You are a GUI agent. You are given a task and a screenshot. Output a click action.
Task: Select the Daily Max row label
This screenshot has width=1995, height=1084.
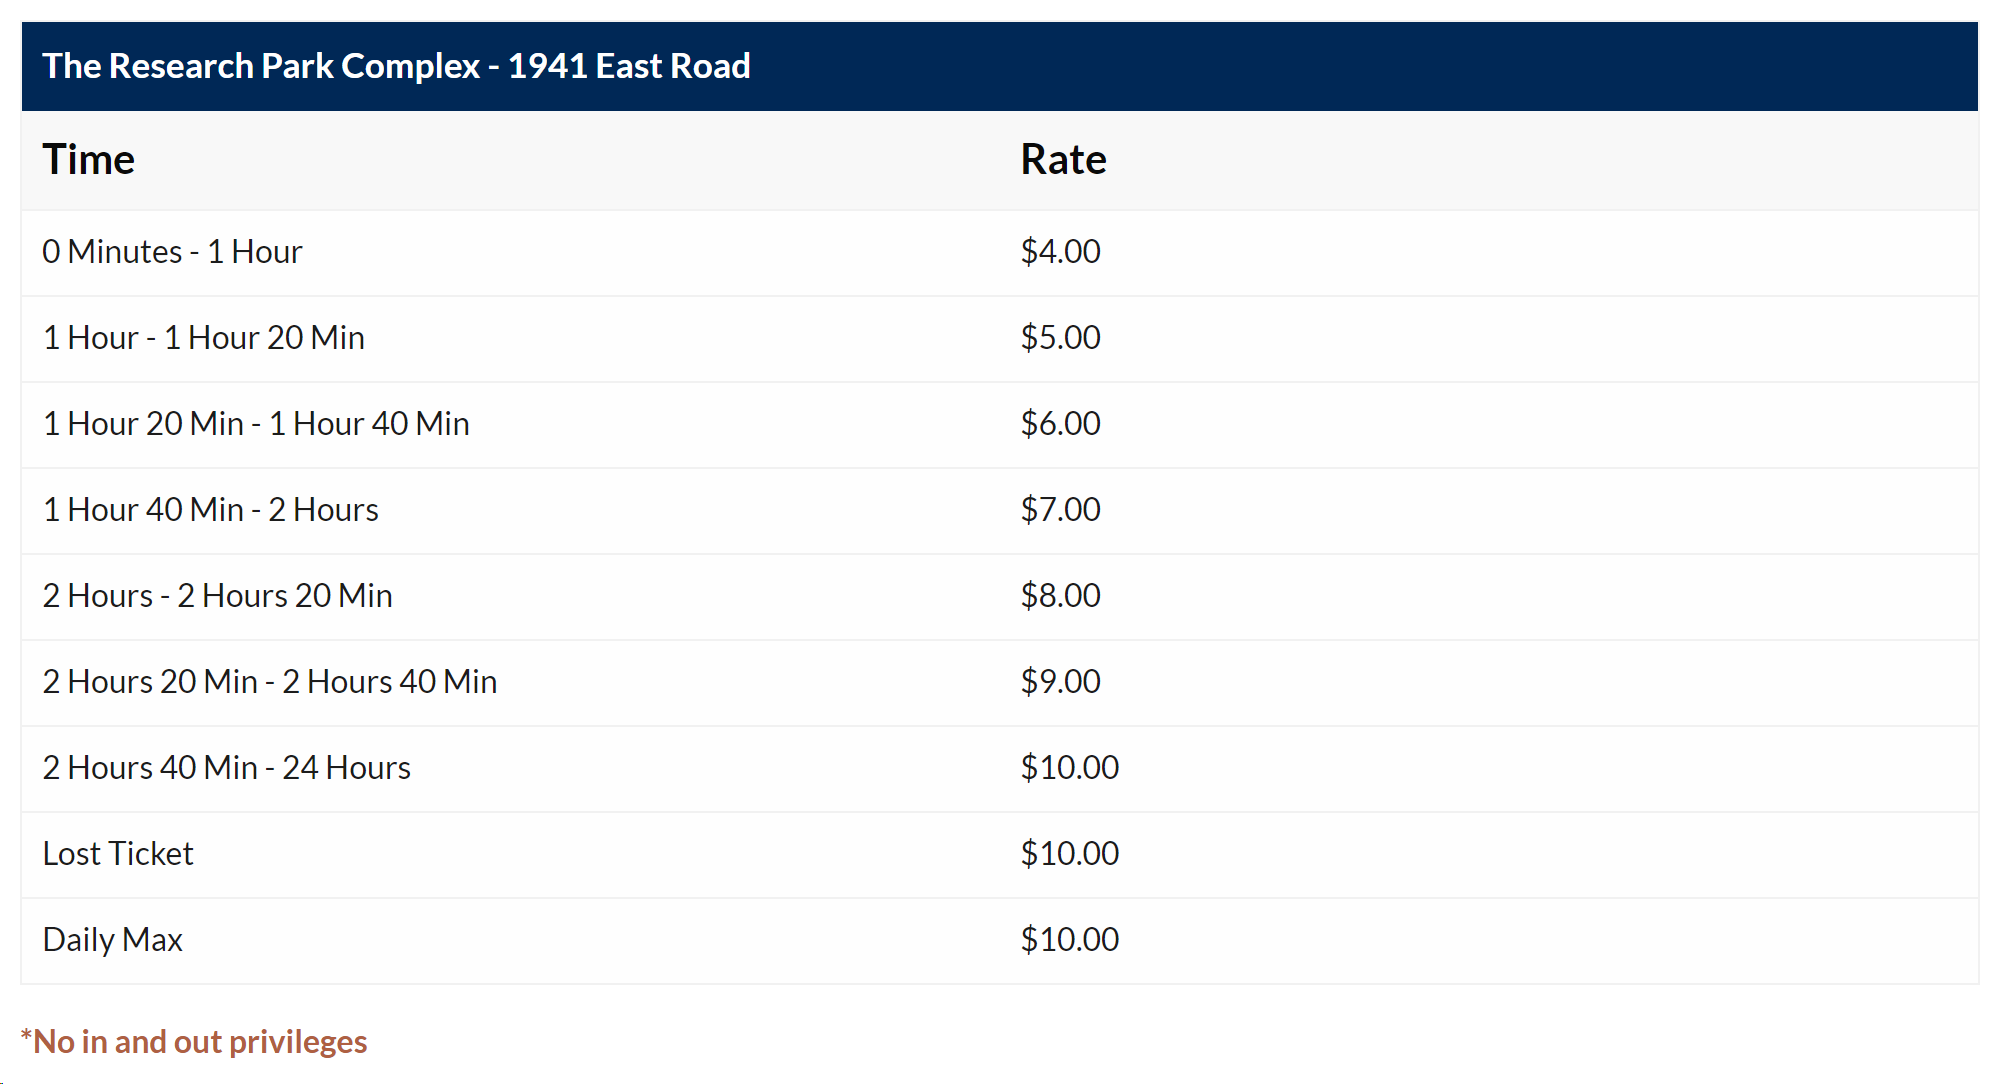point(112,940)
